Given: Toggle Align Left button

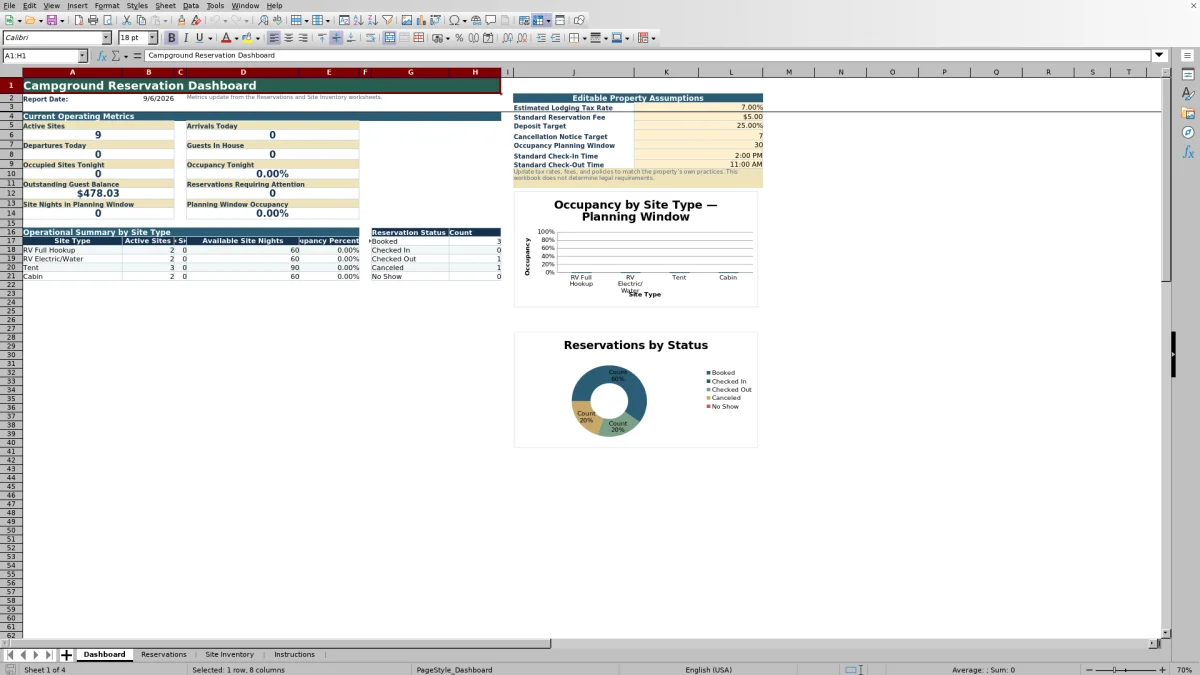Looking at the screenshot, I should pos(273,38).
